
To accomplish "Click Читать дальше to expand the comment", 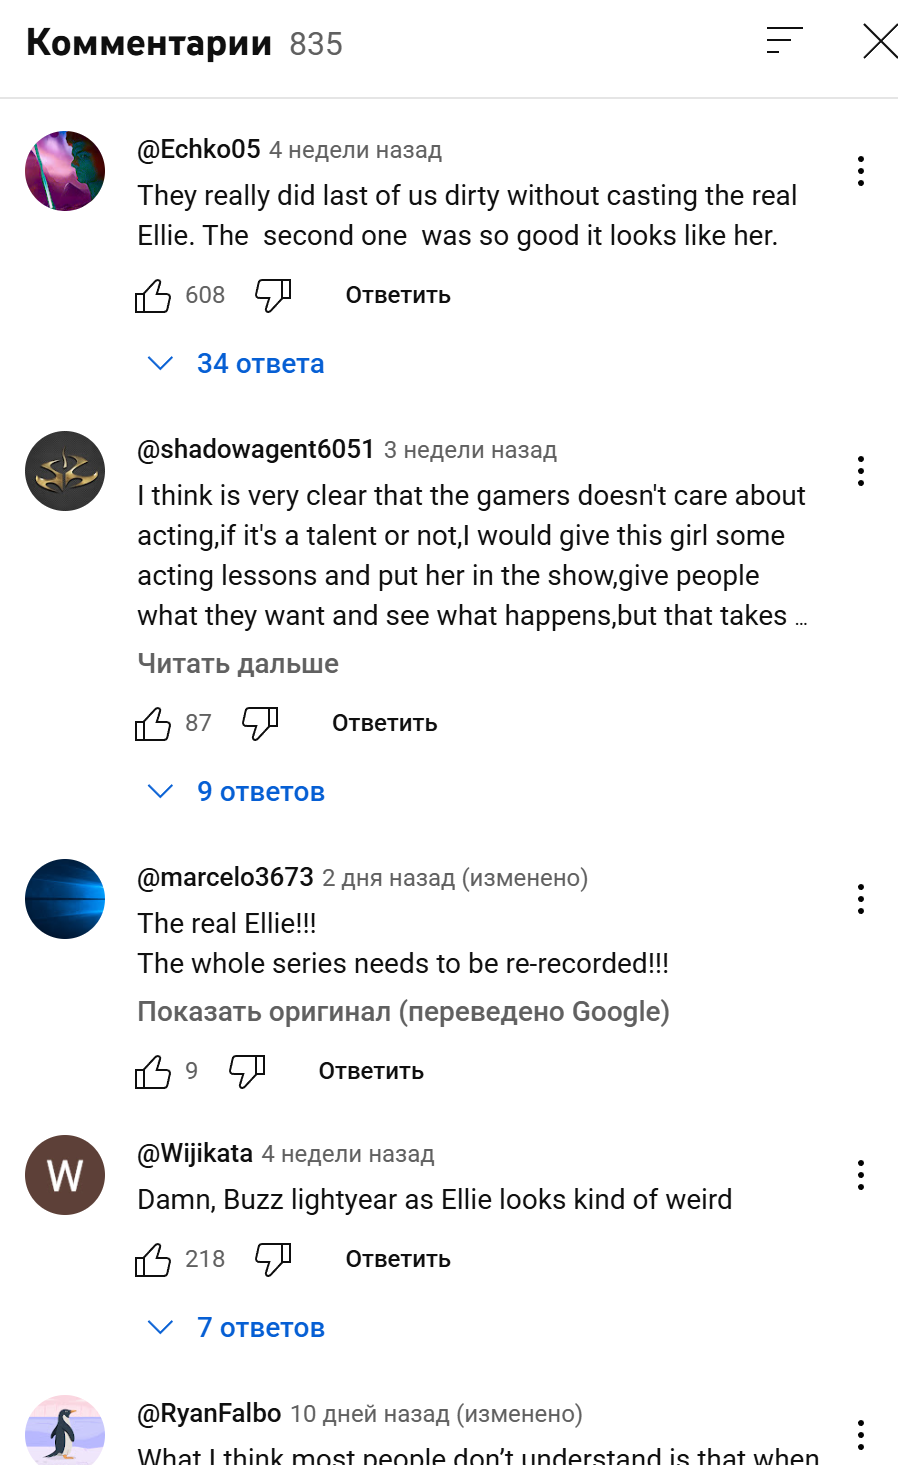I will (x=238, y=663).
